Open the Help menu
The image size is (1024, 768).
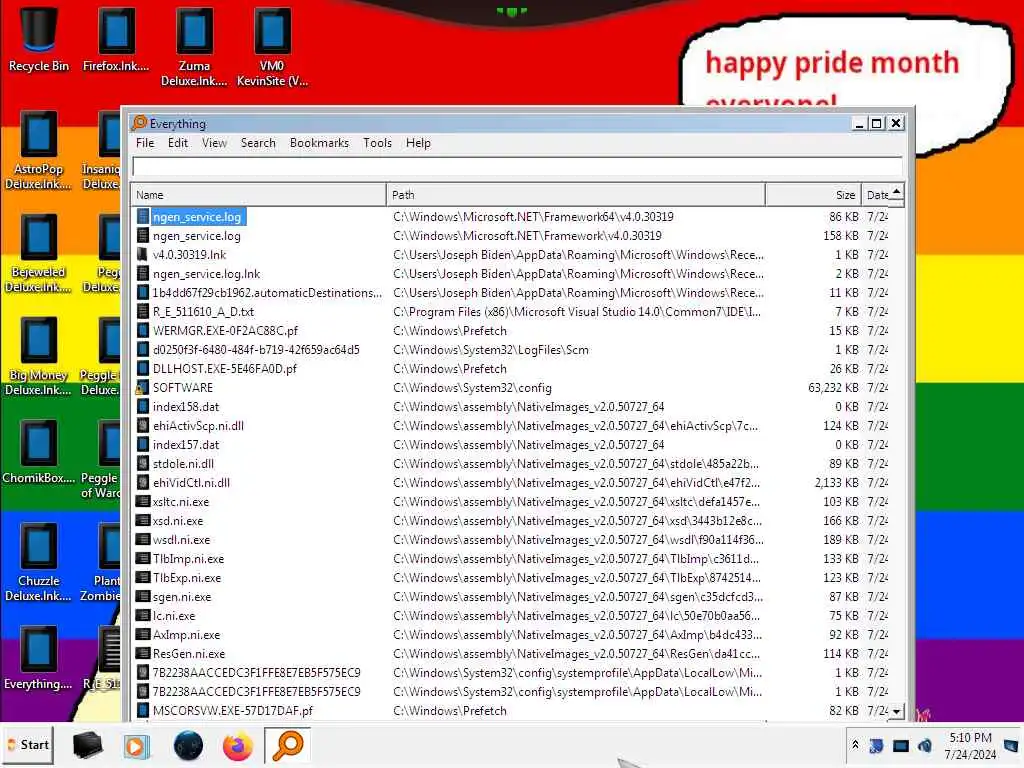tap(418, 143)
